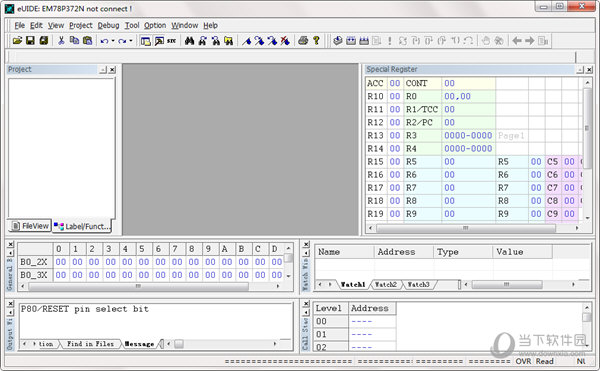Switch to the FileView tab
This screenshot has height=371, width=600.
pyautogui.click(x=30, y=226)
